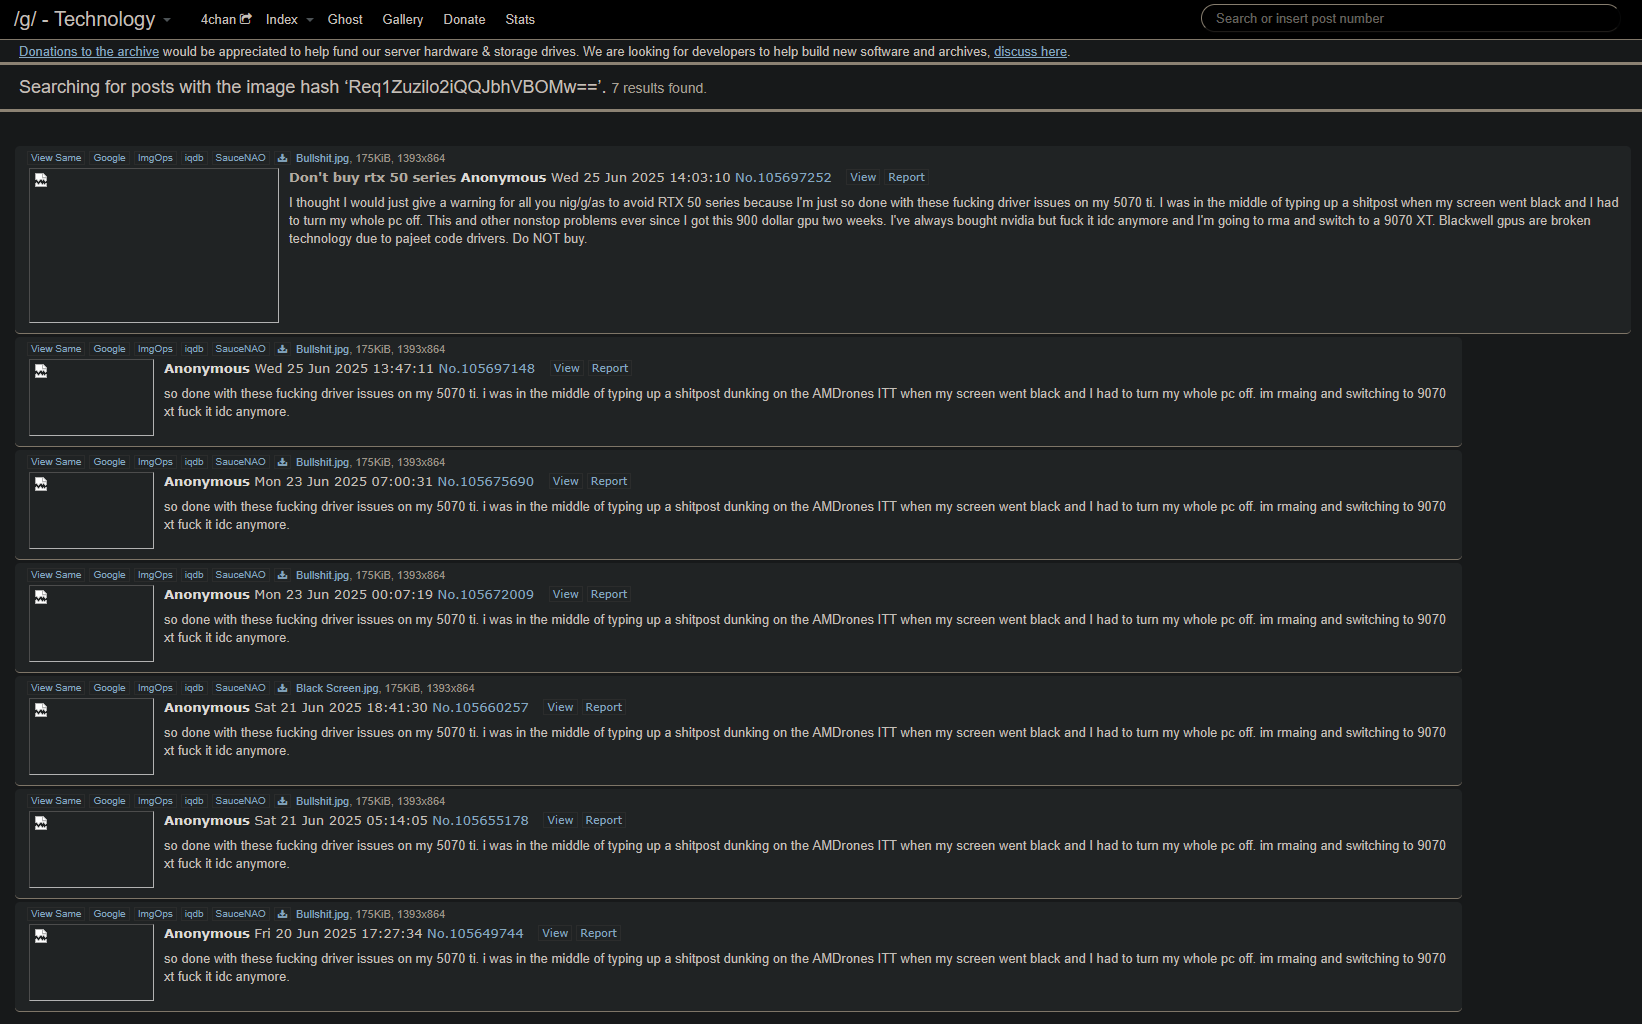Click View Same for post No.105697148
The width and height of the screenshot is (1642, 1024).
tap(56, 349)
